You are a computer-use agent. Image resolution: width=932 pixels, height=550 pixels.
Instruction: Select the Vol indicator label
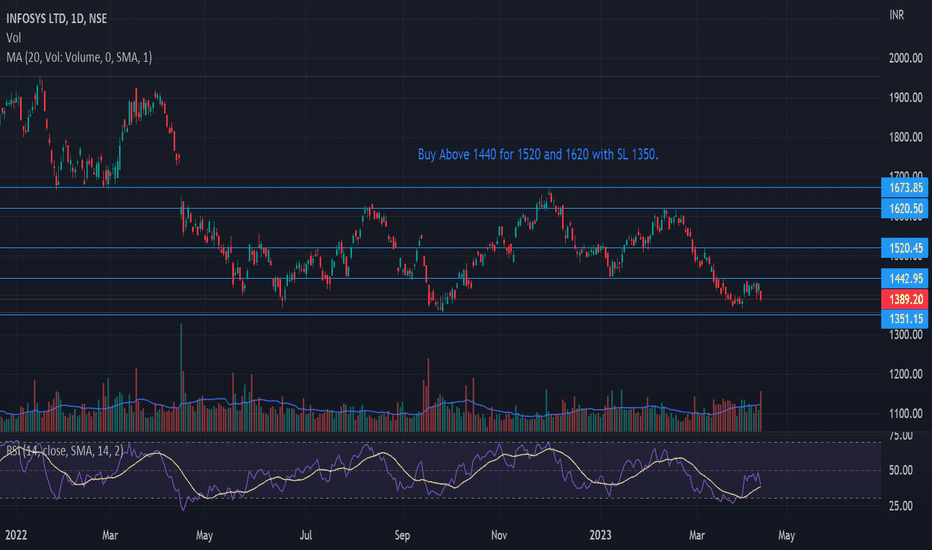pos(14,38)
